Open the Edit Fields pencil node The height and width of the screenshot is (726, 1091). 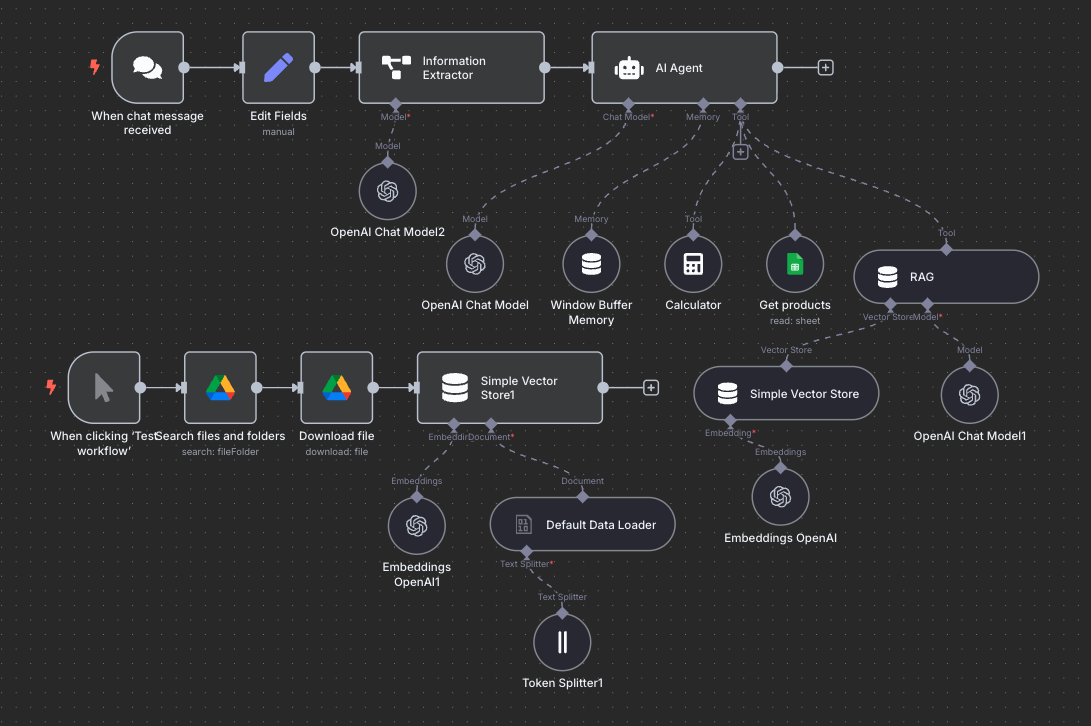tap(278, 68)
